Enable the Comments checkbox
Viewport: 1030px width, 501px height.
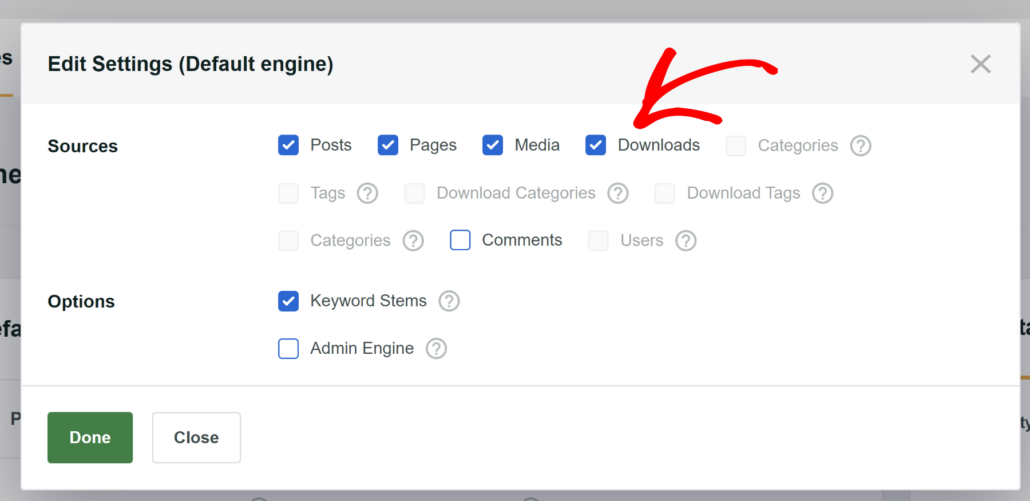pos(460,241)
